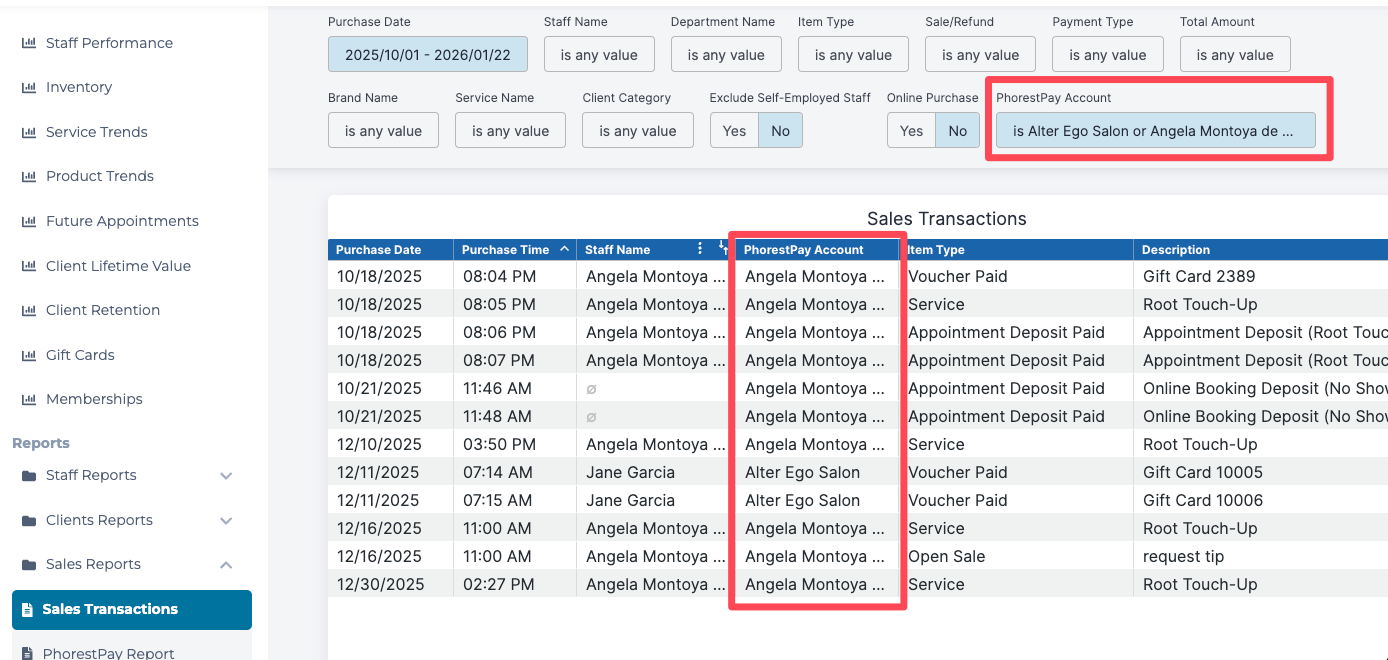1388x660 pixels.
Task: Click the chart icon beside Gift Cards
Action: pos(29,355)
